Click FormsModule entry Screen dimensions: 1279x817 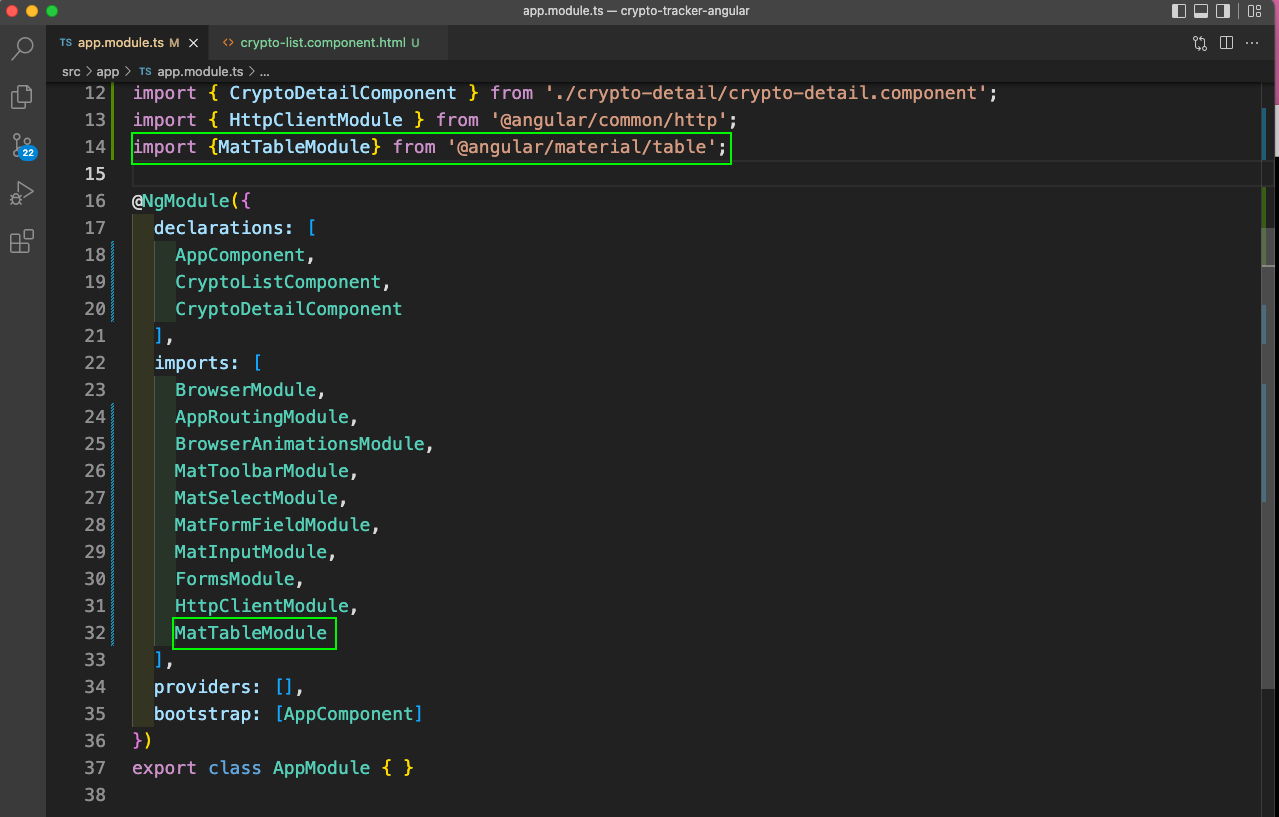tap(235, 579)
